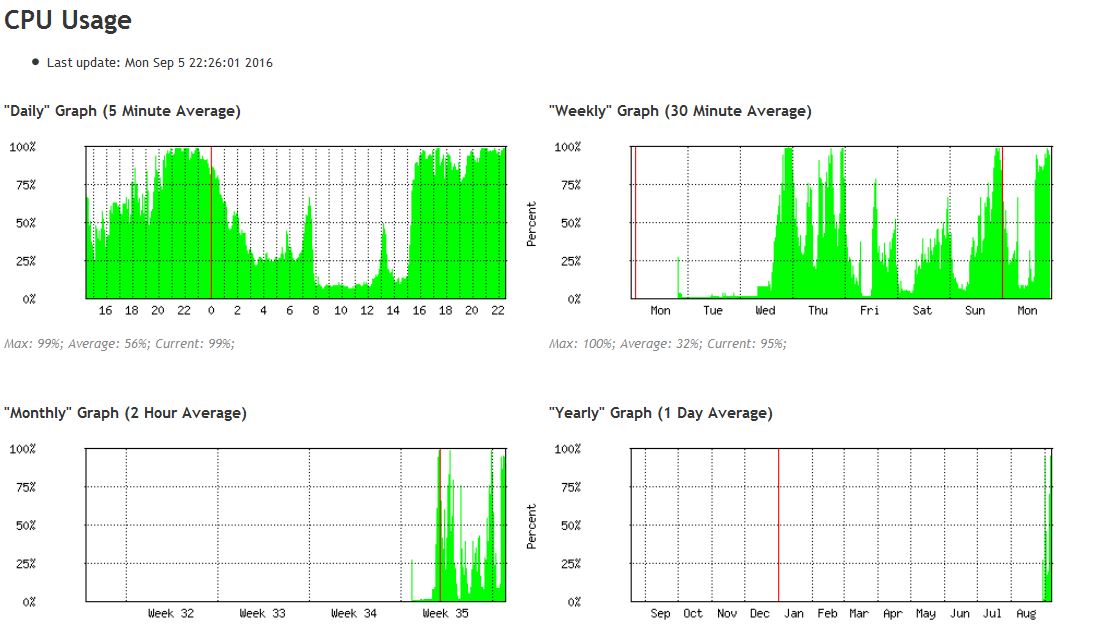Click the "Monthly" Graph (2 Hour Average) heading

pos(125,413)
